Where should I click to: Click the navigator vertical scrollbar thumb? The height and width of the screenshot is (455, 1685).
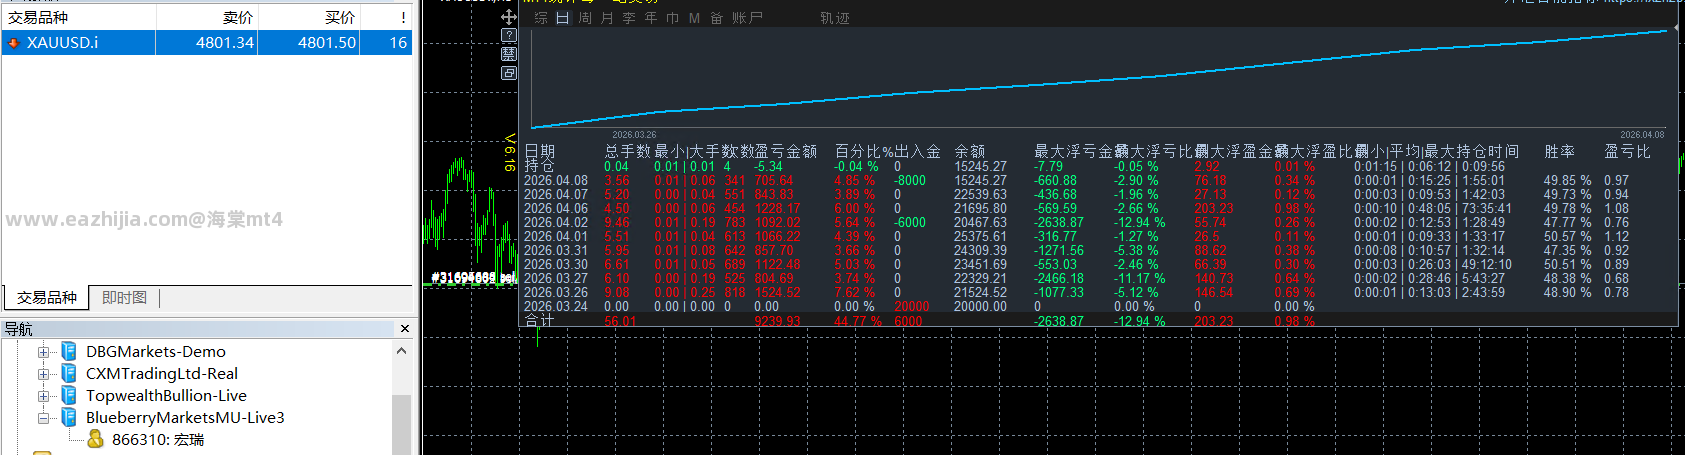pyautogui.click(x=401, y=425)
